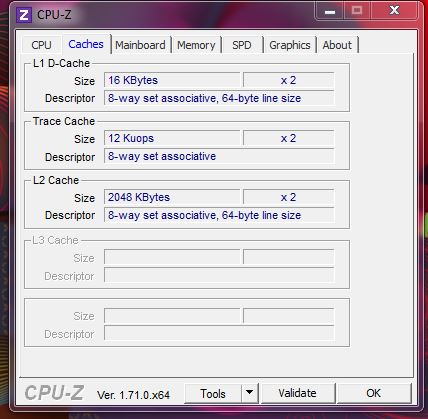Open the Mainboard tab
Screen dimensions: 428x419
point(140,45)
